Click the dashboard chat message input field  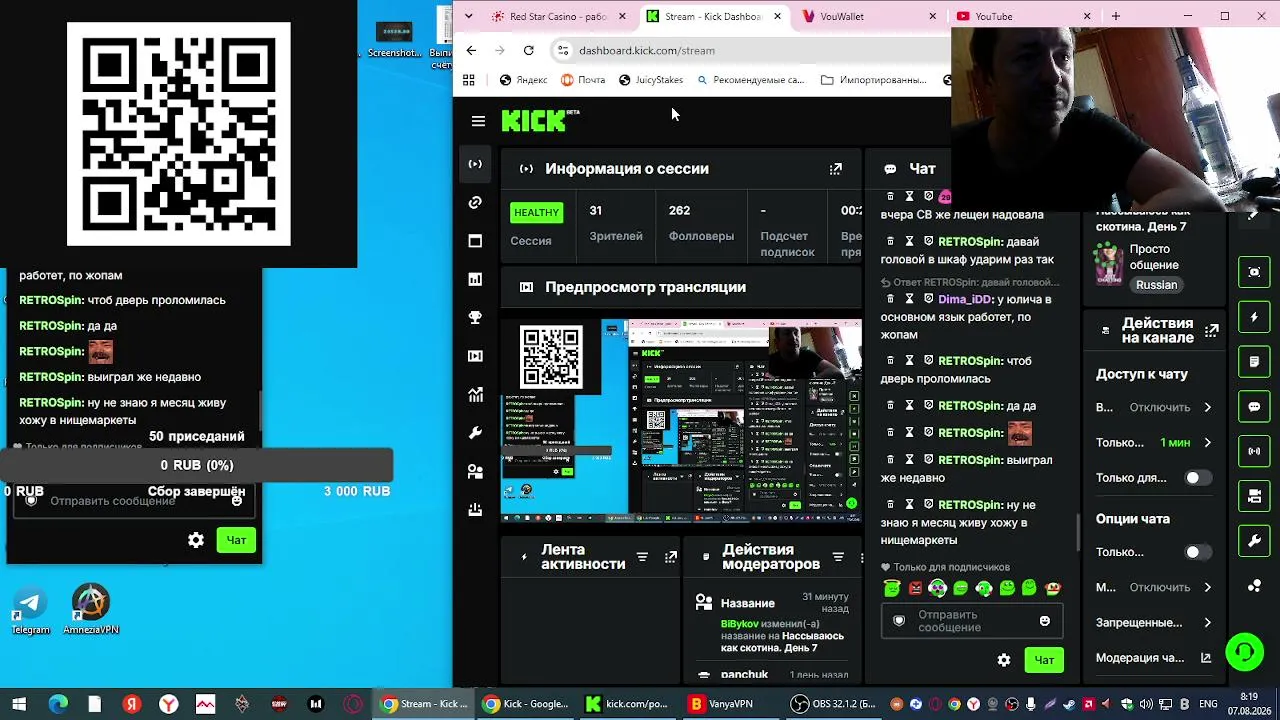[x=971, y=621]
